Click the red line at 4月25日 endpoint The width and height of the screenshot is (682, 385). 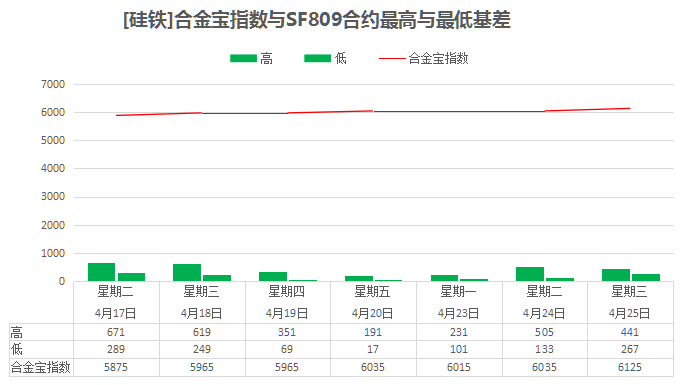pos(629,108)
